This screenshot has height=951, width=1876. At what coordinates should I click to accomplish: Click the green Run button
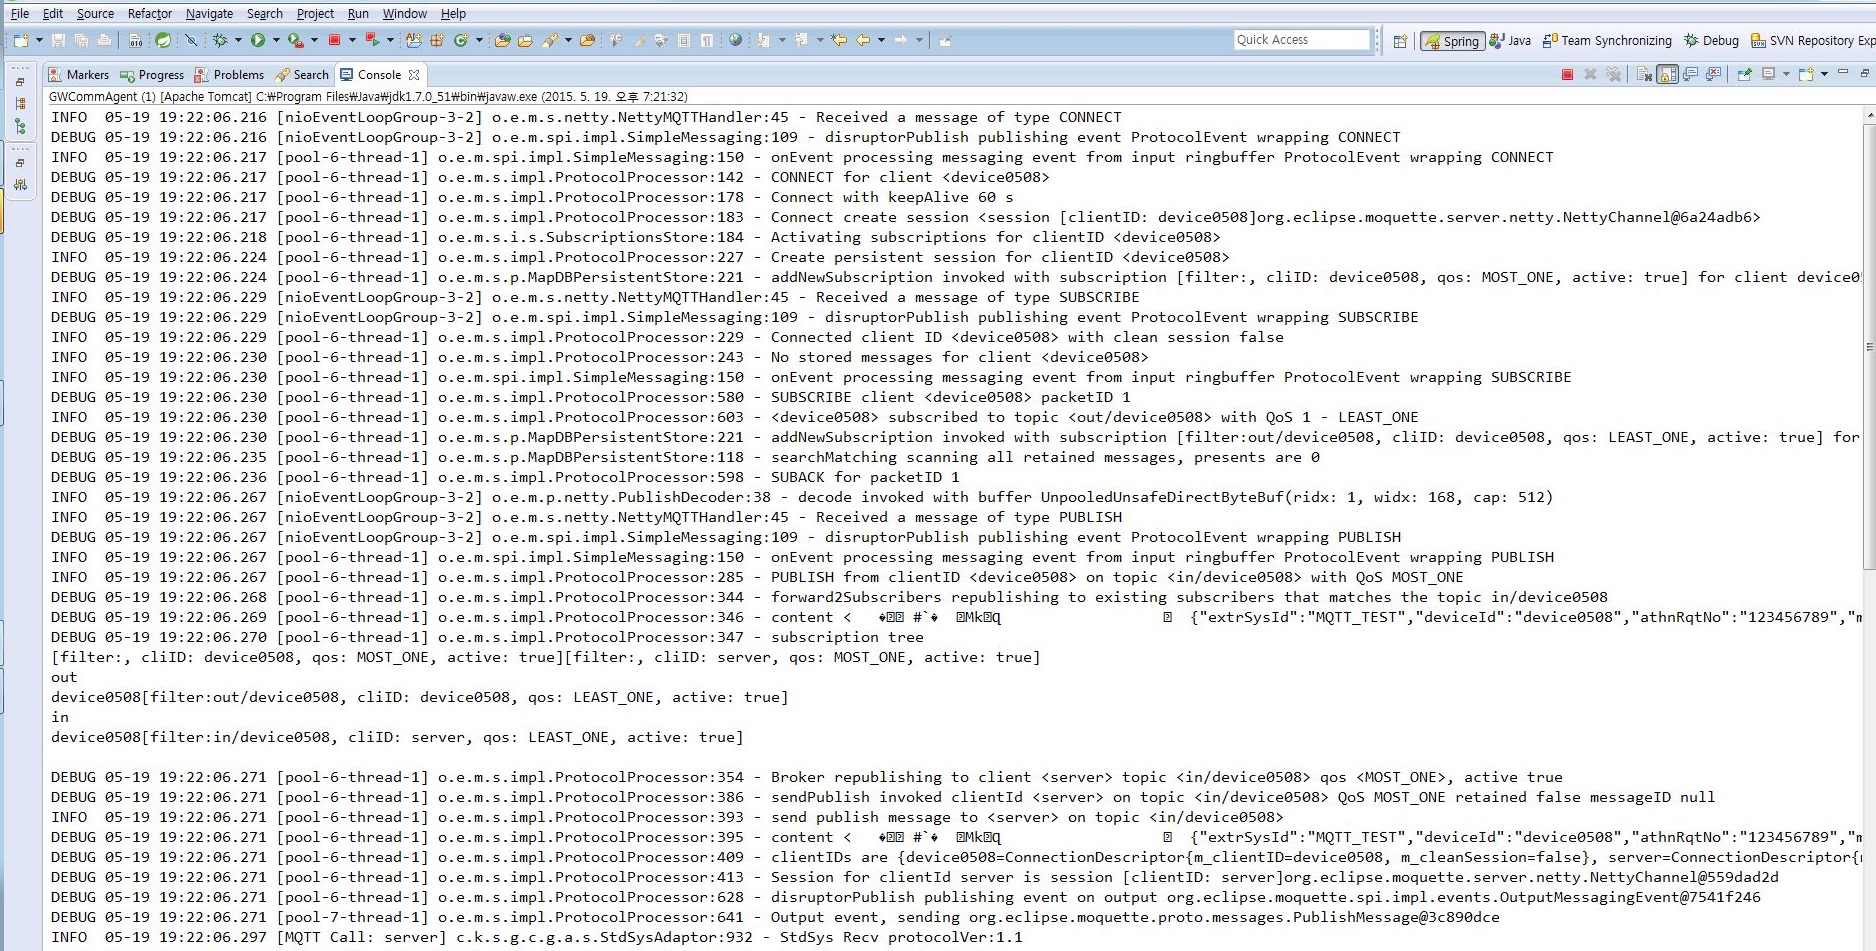(258, 40)
